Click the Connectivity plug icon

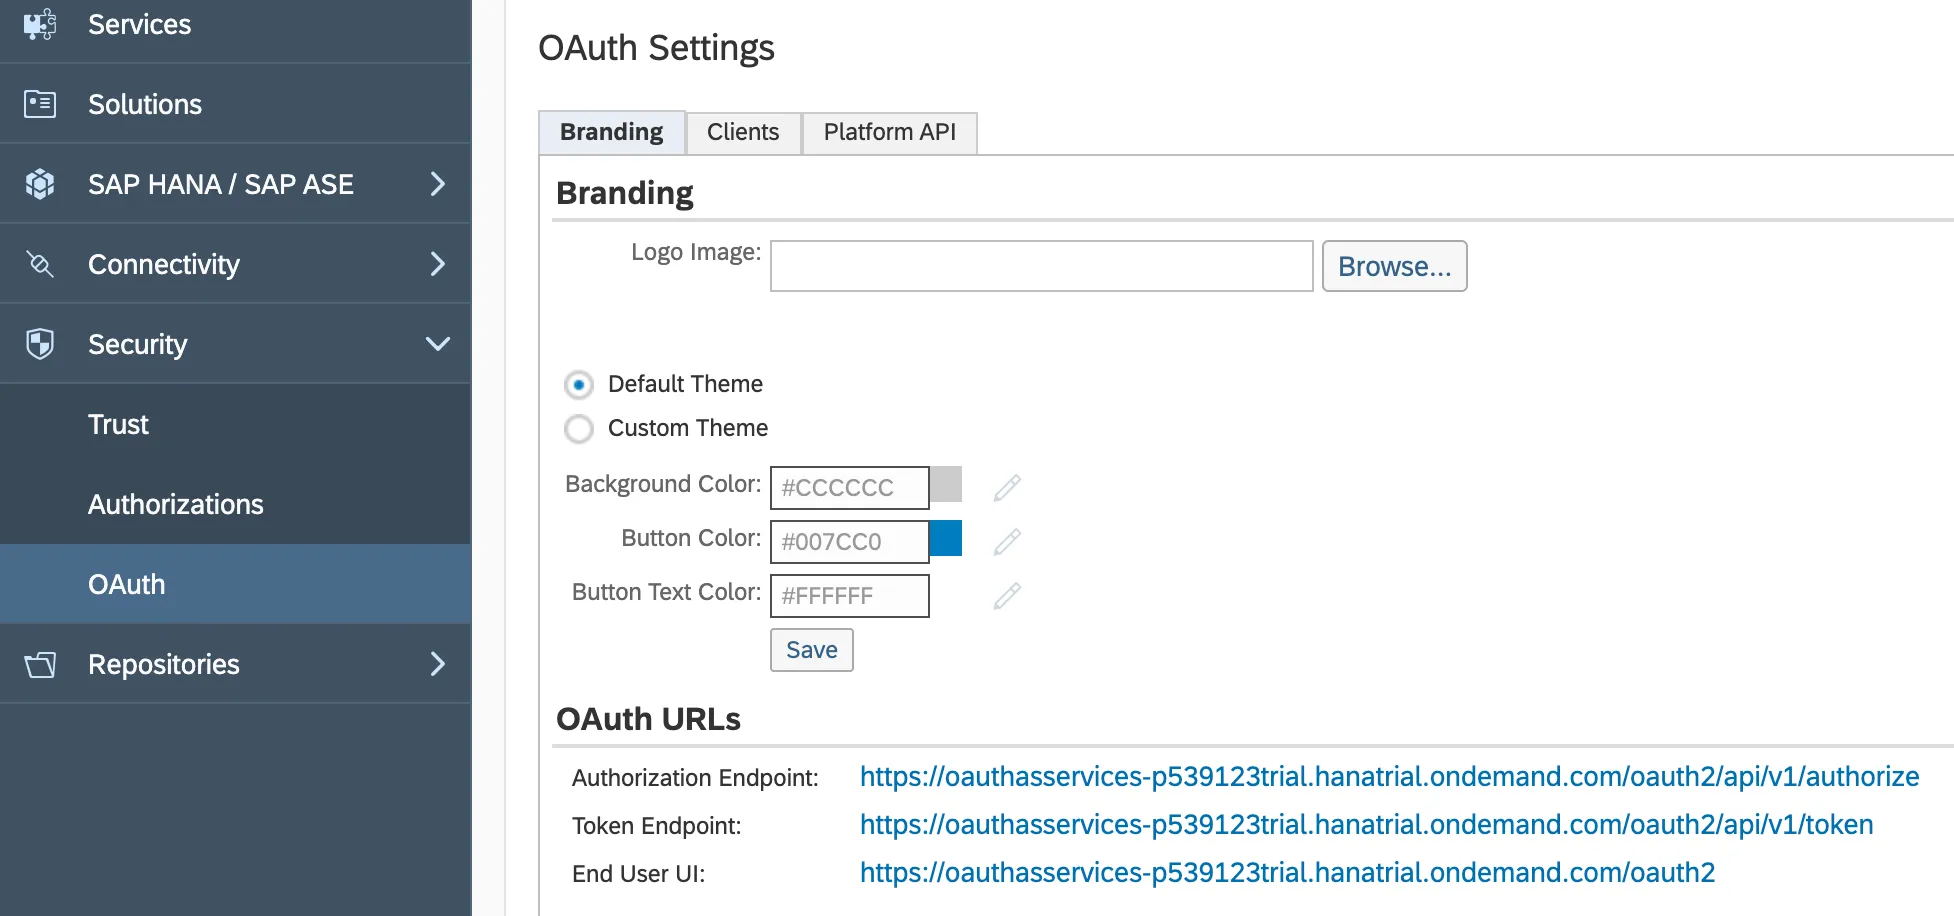tap(40, 264)
